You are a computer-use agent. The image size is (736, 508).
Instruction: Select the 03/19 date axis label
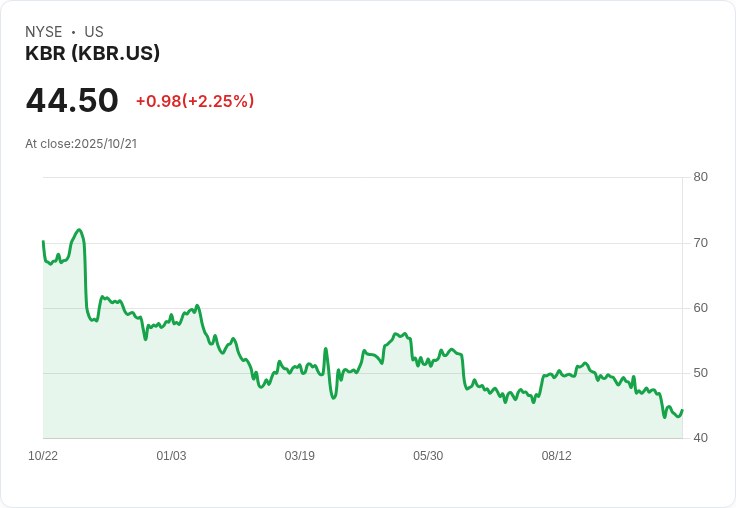299,456
